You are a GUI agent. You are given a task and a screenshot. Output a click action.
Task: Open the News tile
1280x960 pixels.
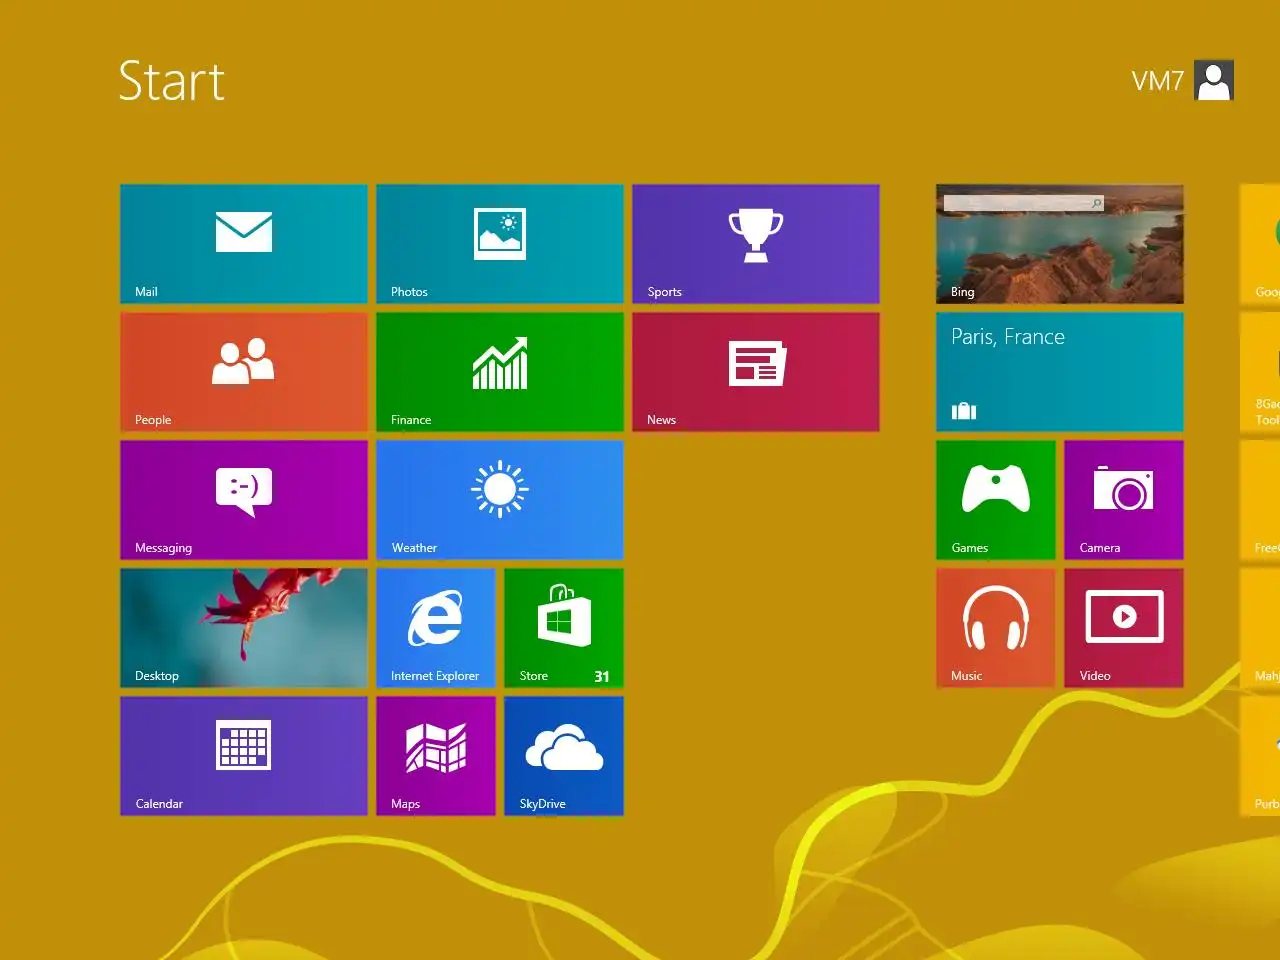coord(756,372)
